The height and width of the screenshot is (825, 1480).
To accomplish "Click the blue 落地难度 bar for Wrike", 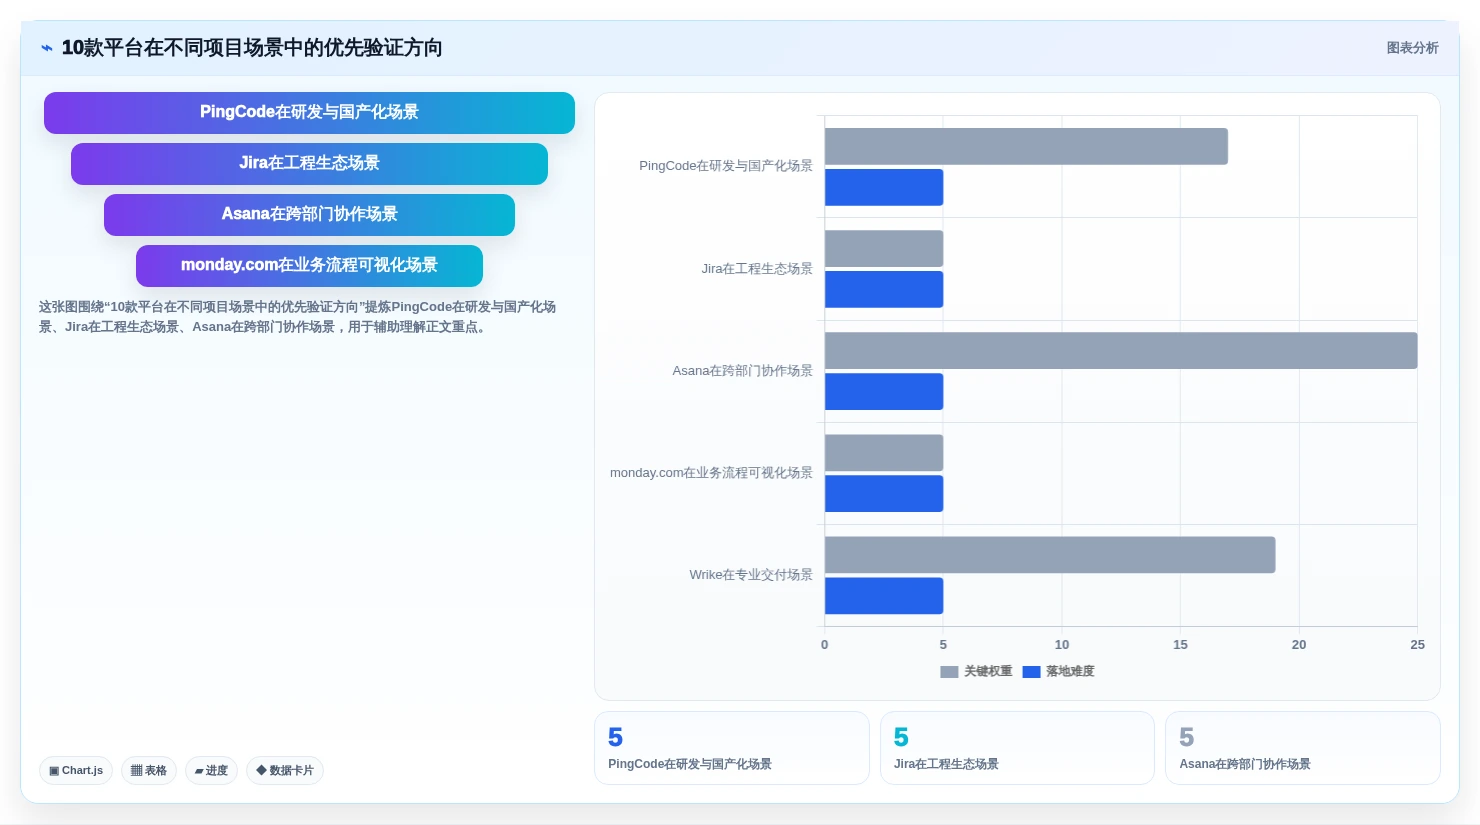I will [884, 595].
